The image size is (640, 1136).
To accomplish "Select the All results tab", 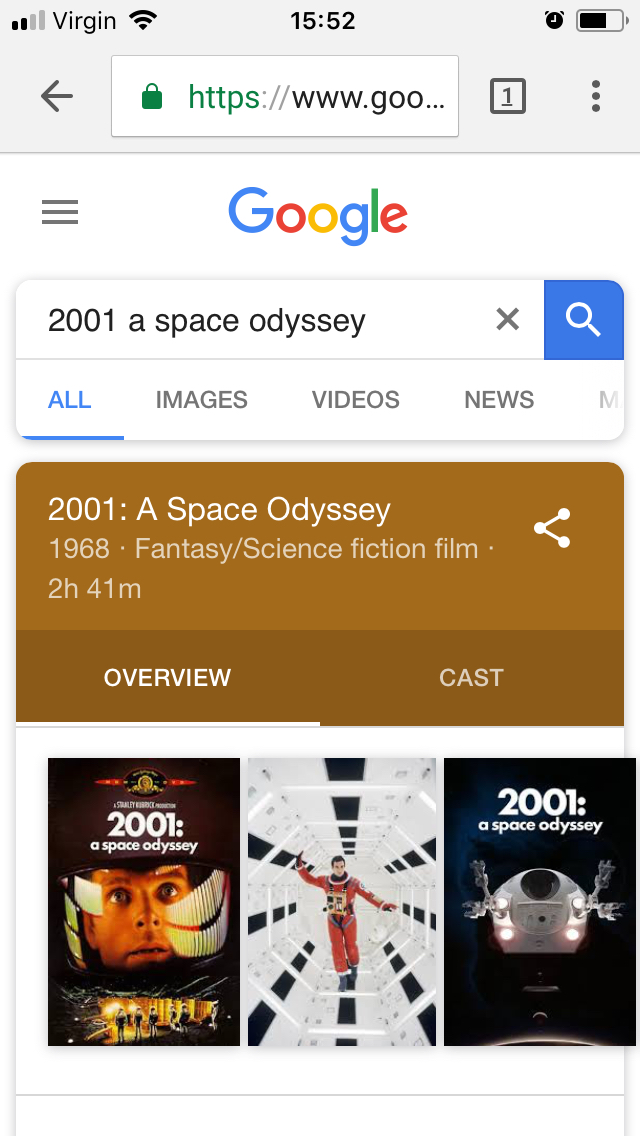I will coord(70,400).
